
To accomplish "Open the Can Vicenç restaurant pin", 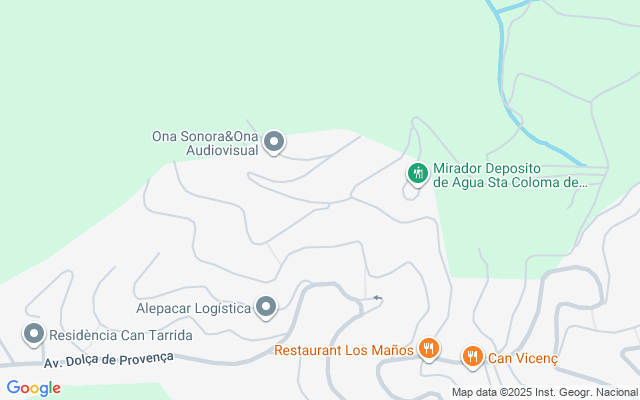I will 473,357.
